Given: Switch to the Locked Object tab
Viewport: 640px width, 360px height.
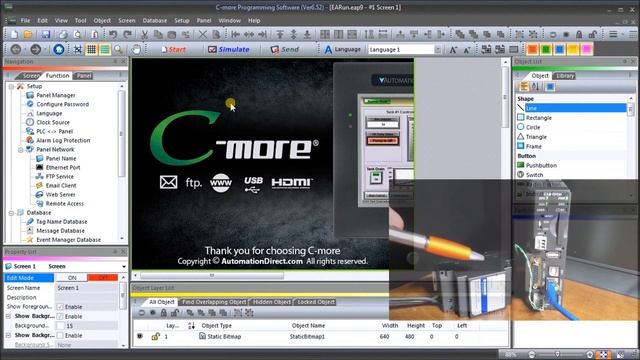Looking at the screenshot, I should pyautogui.click(x=316, y=302).
